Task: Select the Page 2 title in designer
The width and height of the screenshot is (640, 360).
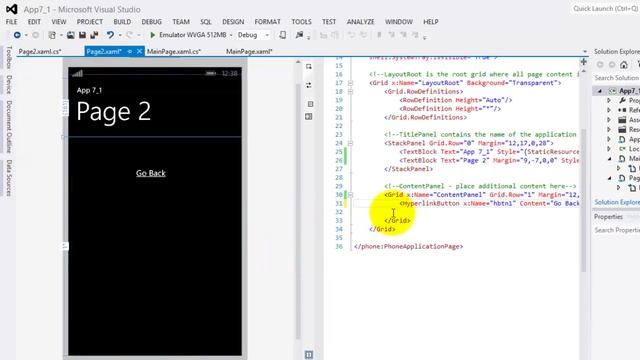Action: pos(113,111)
